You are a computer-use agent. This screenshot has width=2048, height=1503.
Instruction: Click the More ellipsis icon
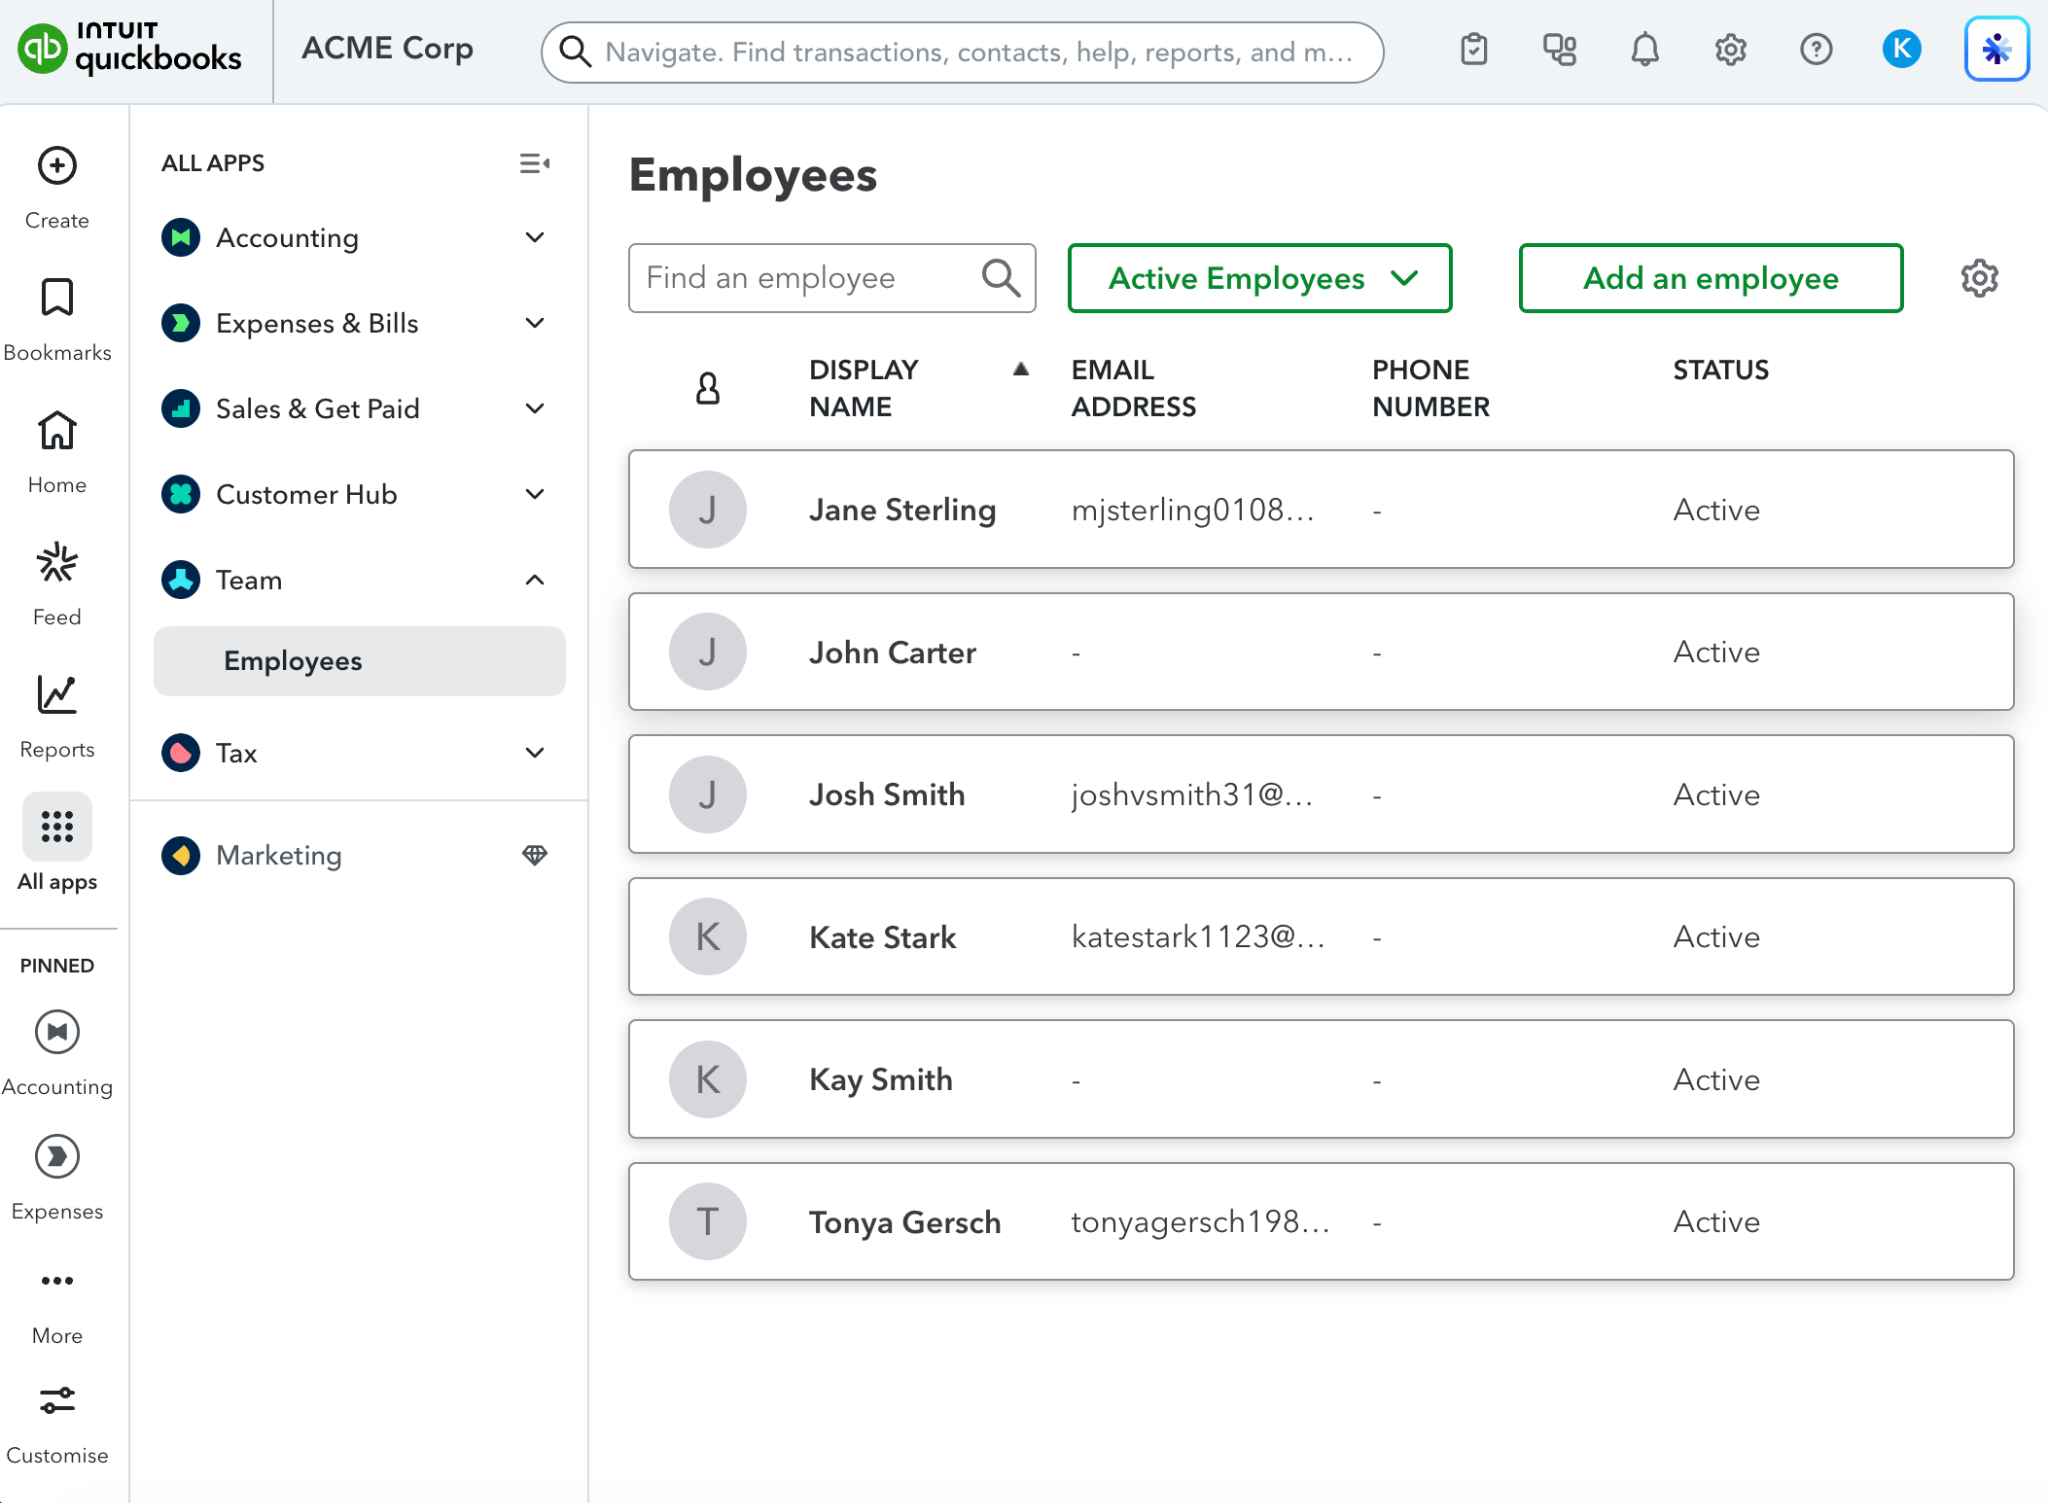pos(57,1281)
